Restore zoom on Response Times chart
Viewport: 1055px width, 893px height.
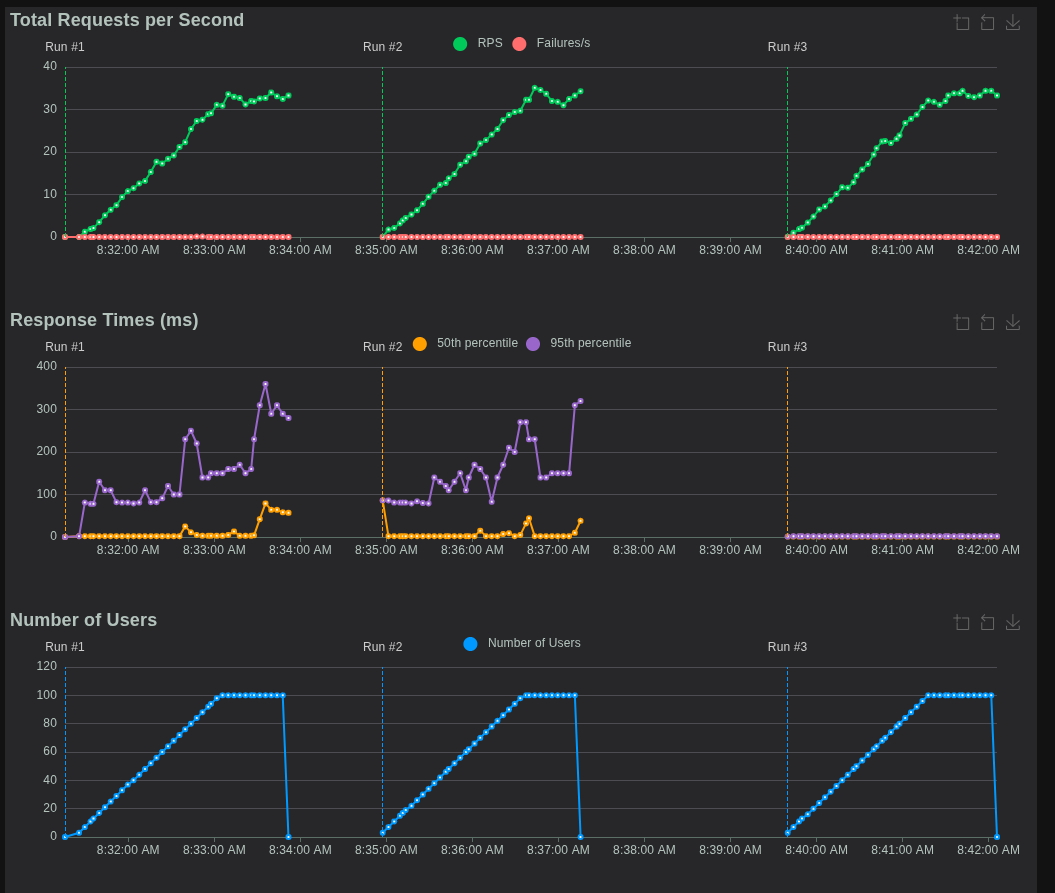(987, 322)
